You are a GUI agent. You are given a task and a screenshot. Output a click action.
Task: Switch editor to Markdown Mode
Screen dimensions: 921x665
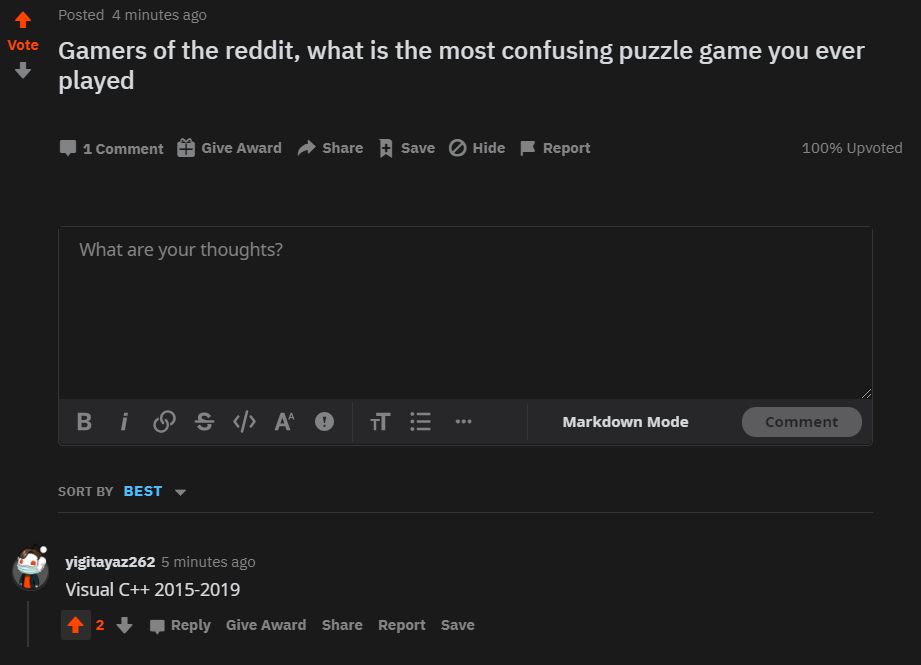tap(625, 422)
